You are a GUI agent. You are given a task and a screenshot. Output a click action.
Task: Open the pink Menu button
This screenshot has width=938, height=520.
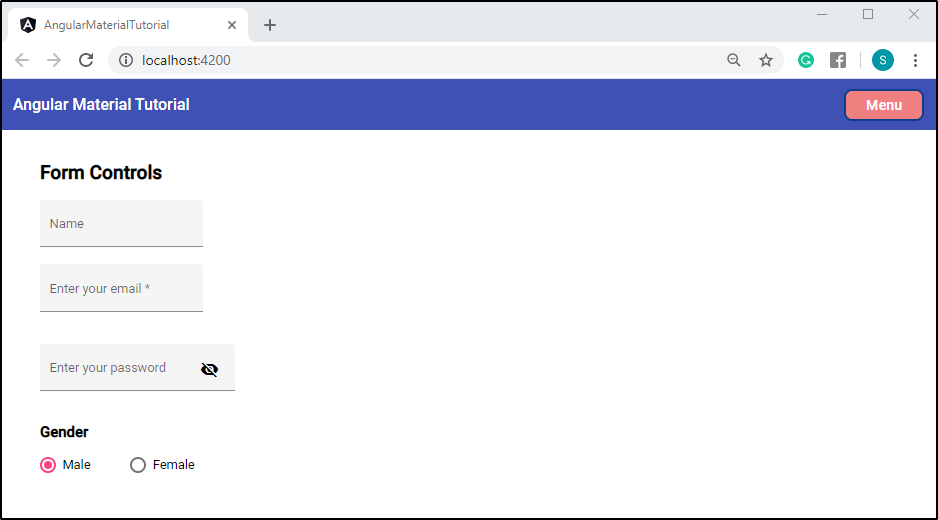(x=884, y=105)
